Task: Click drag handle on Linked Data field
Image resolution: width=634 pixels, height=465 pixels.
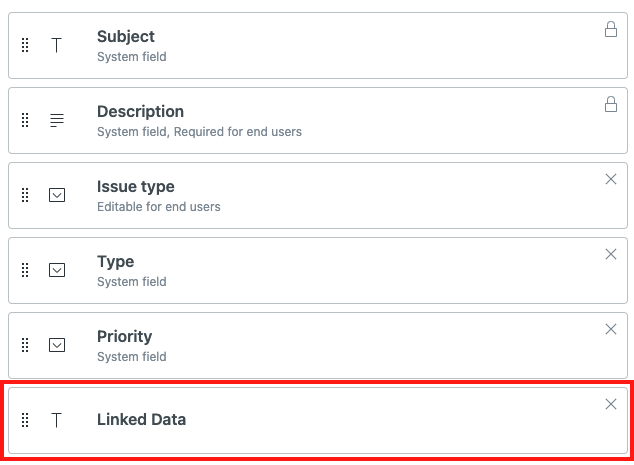Action: [25, 420]
